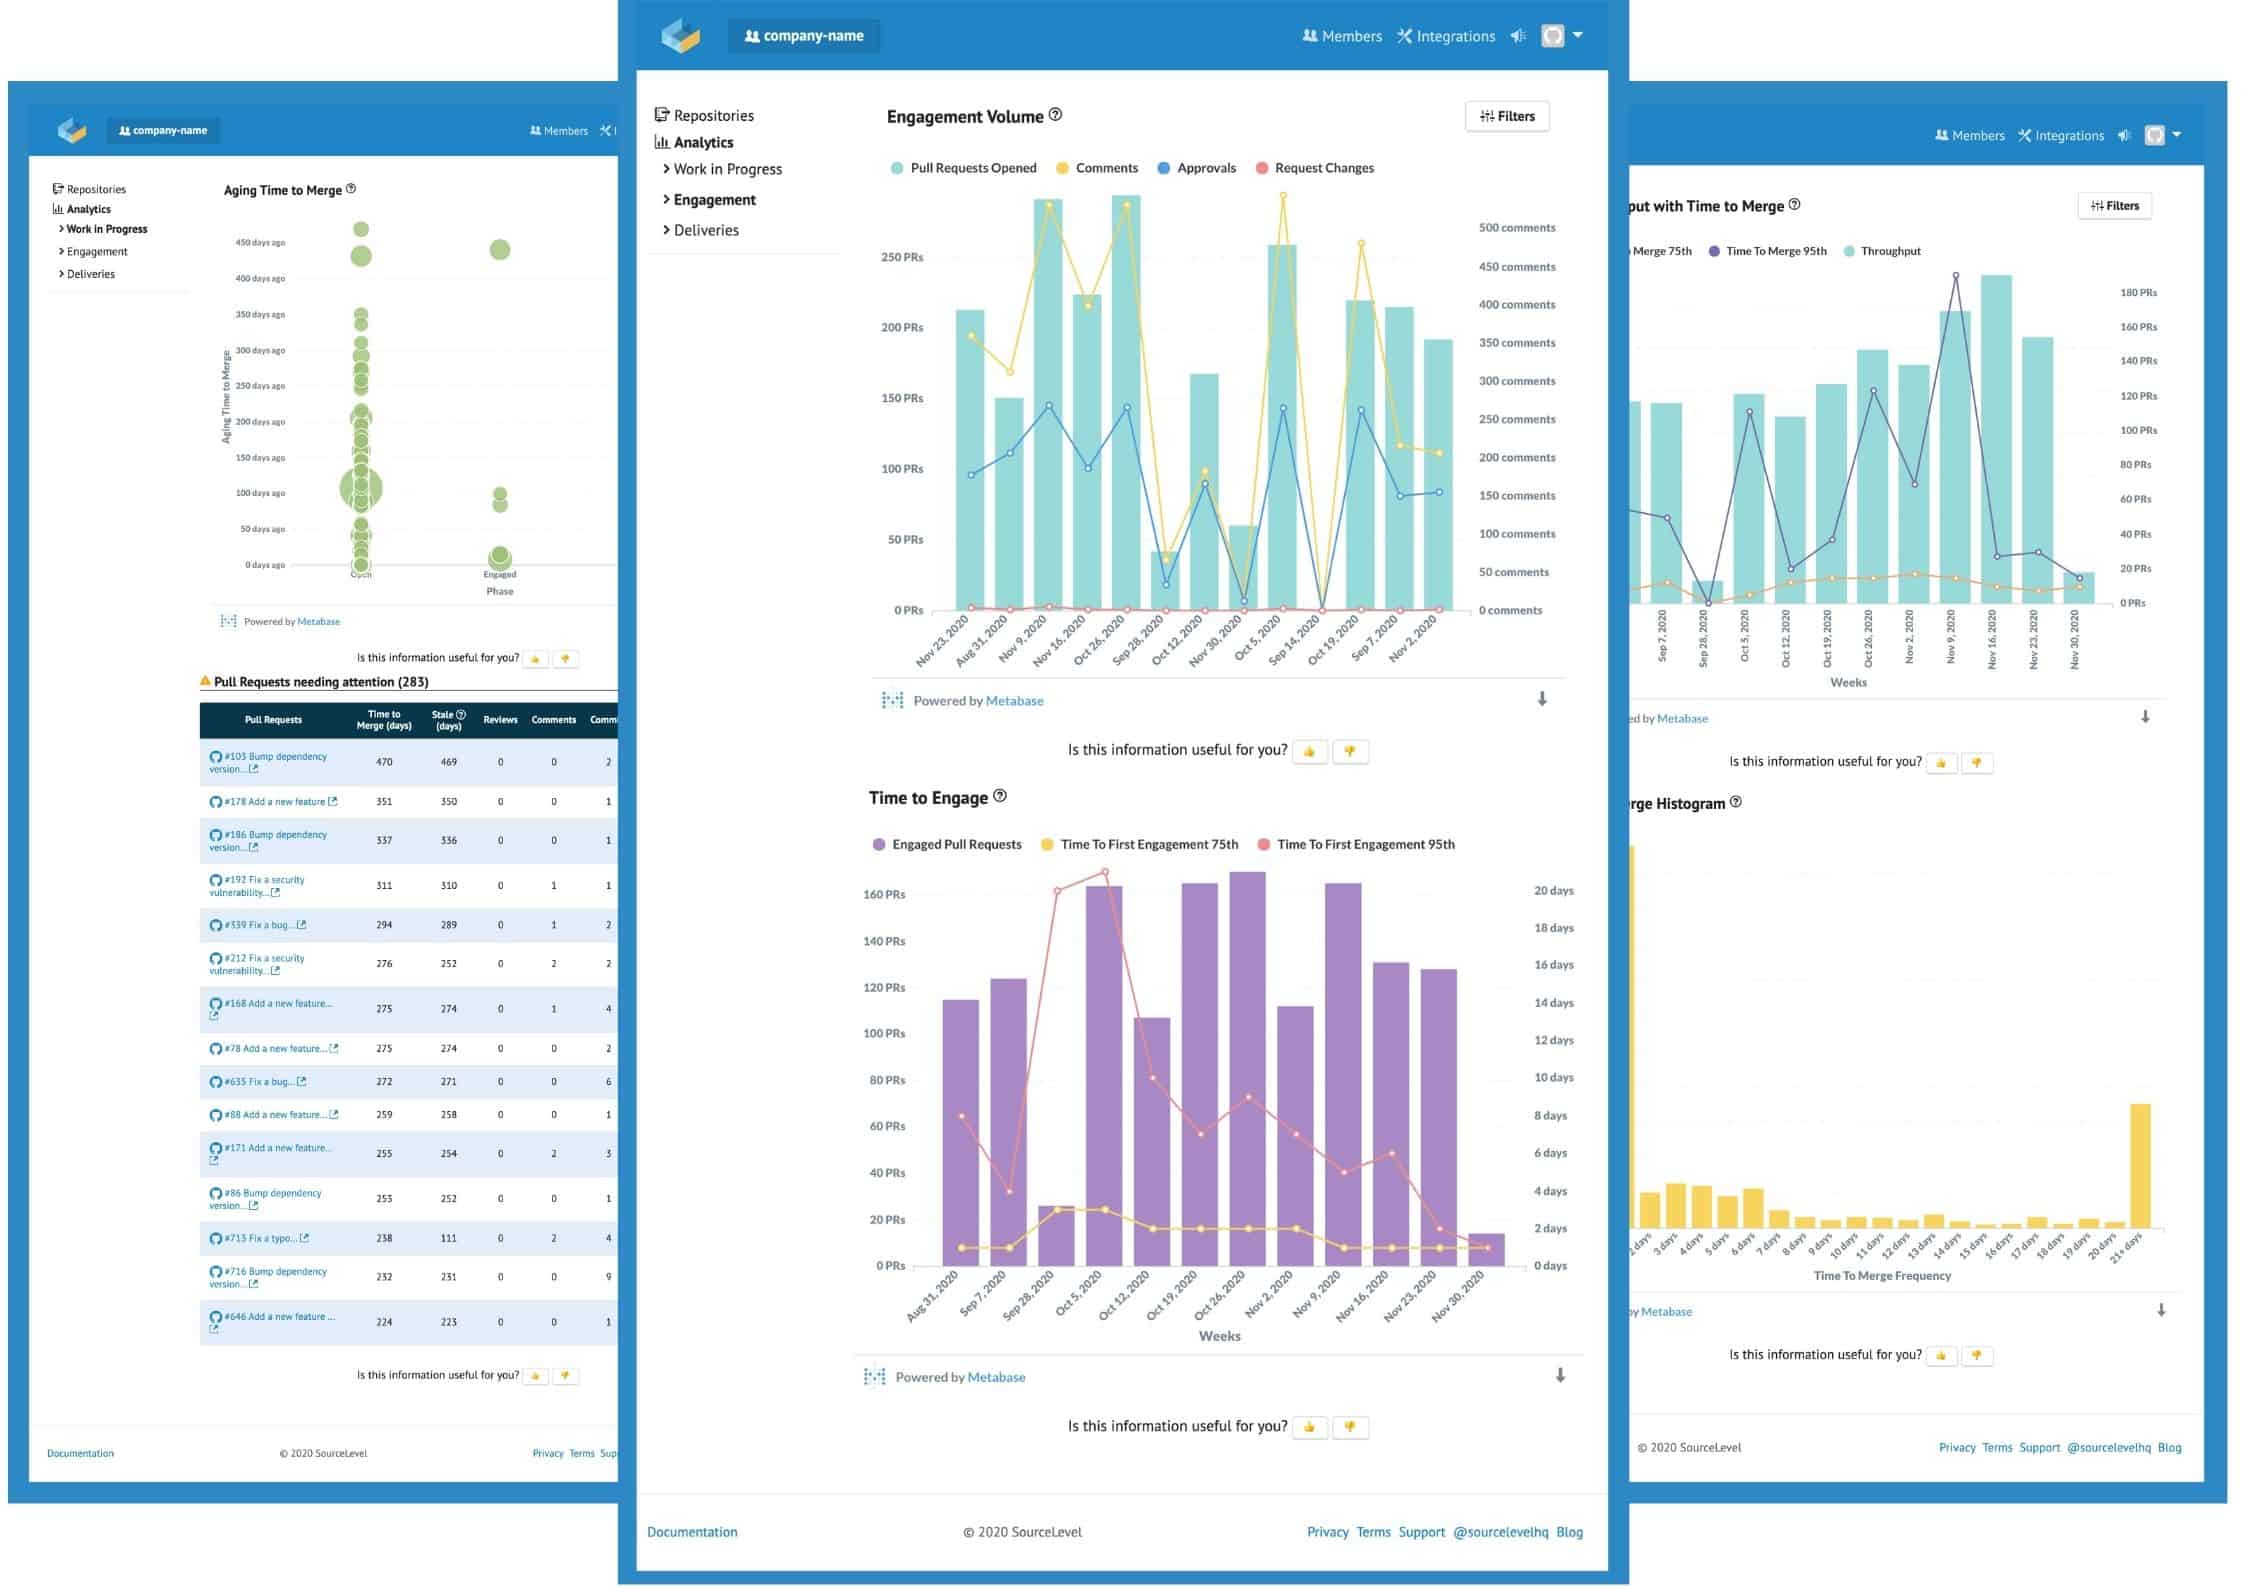The height and width of the screenshot is (1587, 2245).
Task: Click the Engagement Volume help question icon
Action: pos(1055,115)
